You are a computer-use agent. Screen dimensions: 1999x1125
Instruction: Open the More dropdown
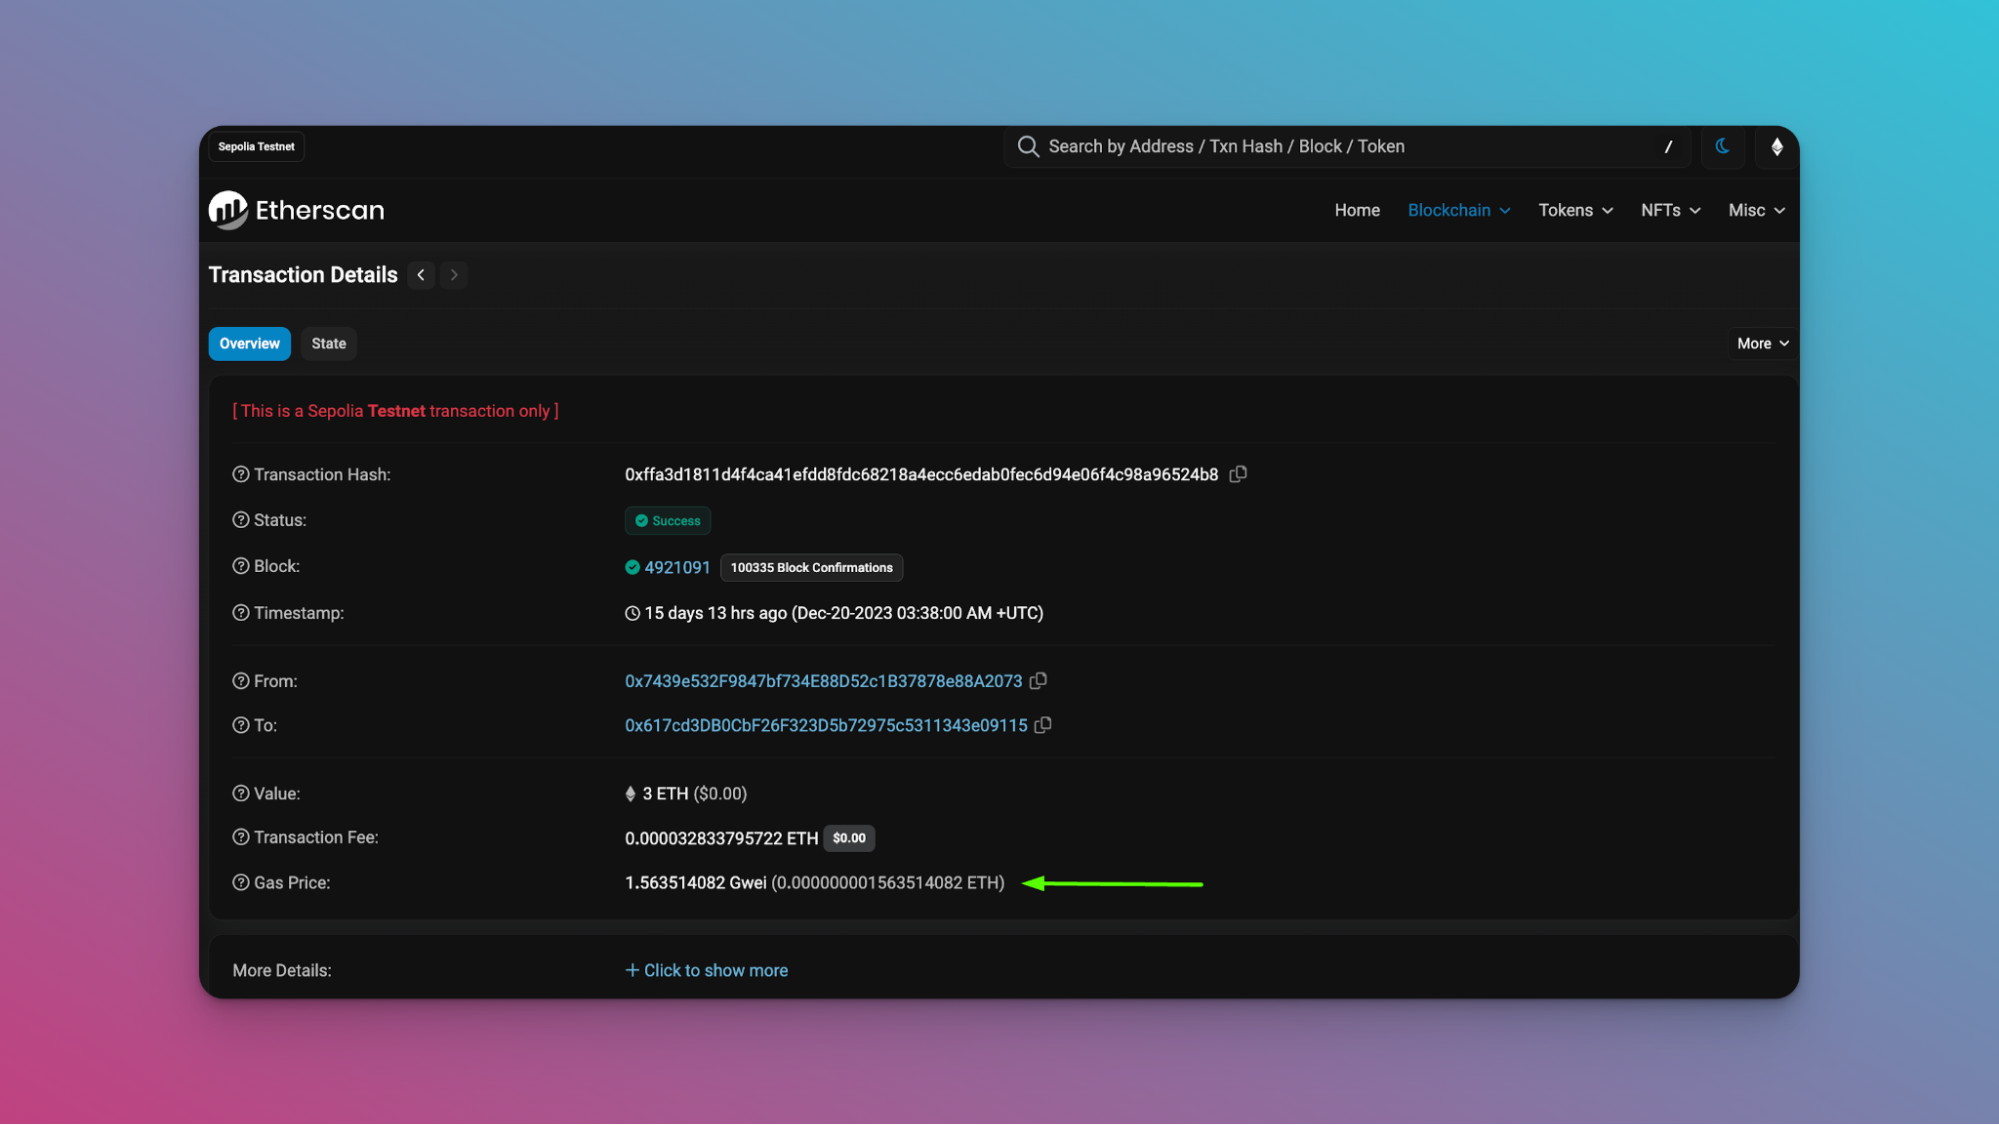tap(1762, 343)
